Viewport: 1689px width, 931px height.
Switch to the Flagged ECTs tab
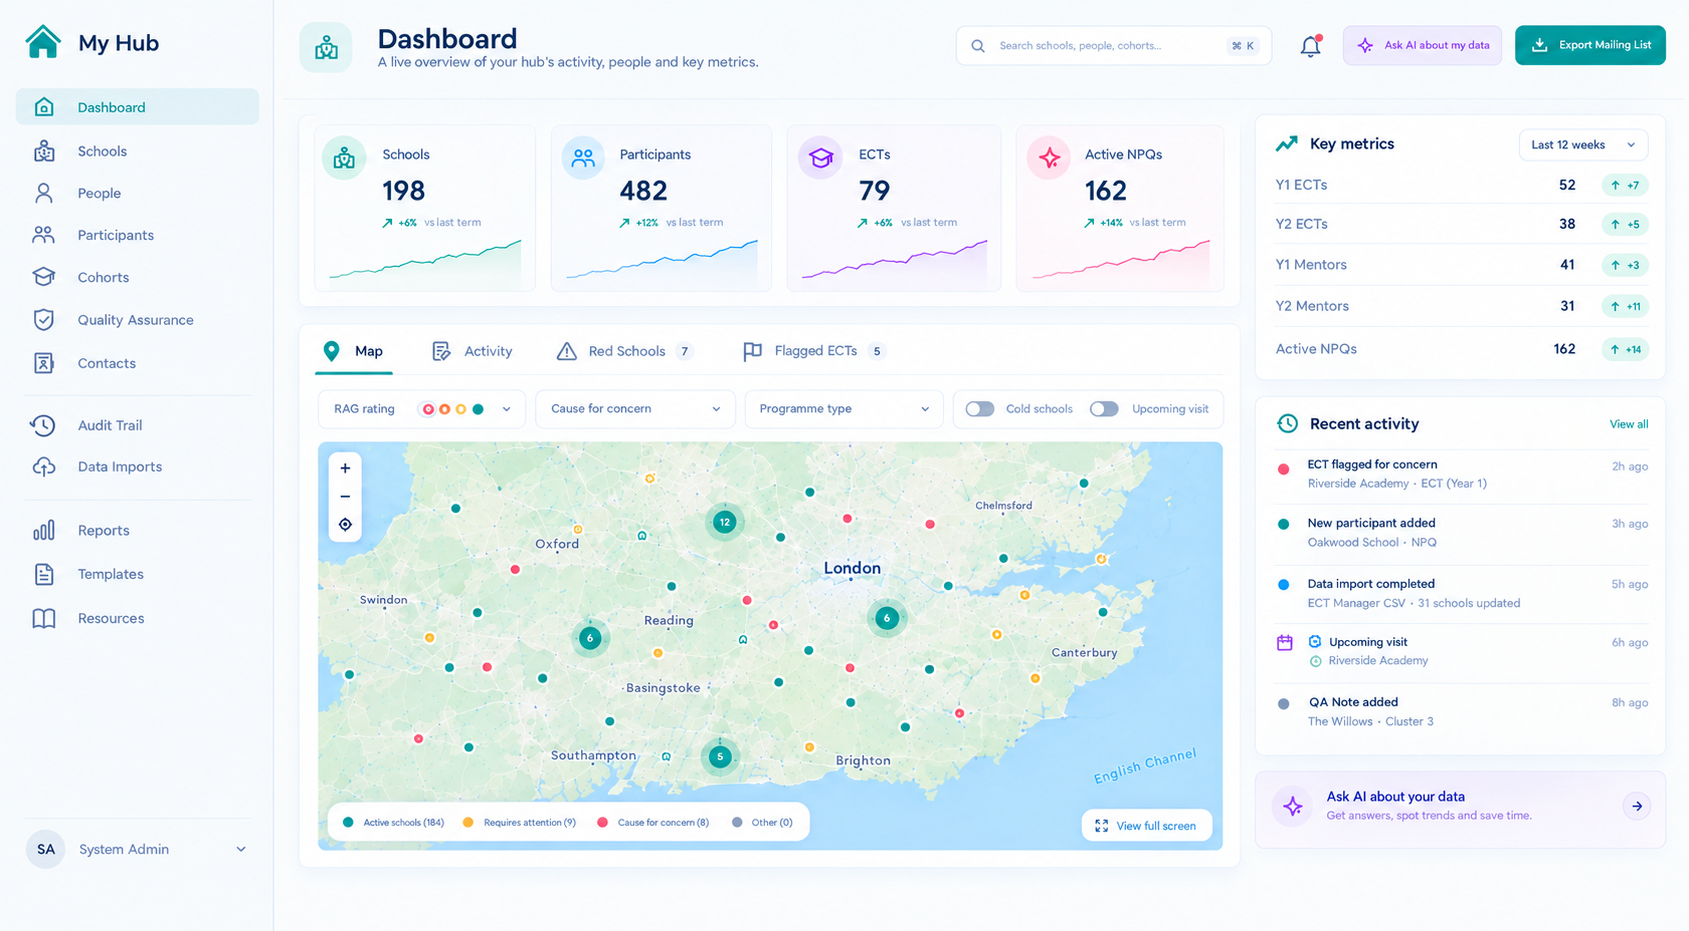tap(814, 351)
